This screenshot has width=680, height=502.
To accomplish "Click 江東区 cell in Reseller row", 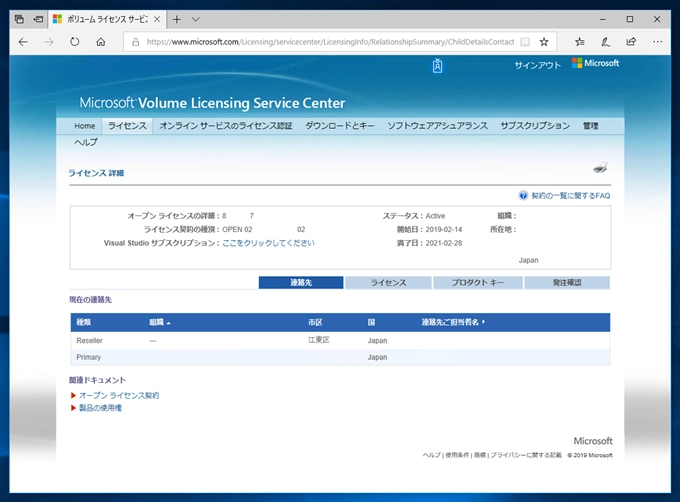I will 319,340.
